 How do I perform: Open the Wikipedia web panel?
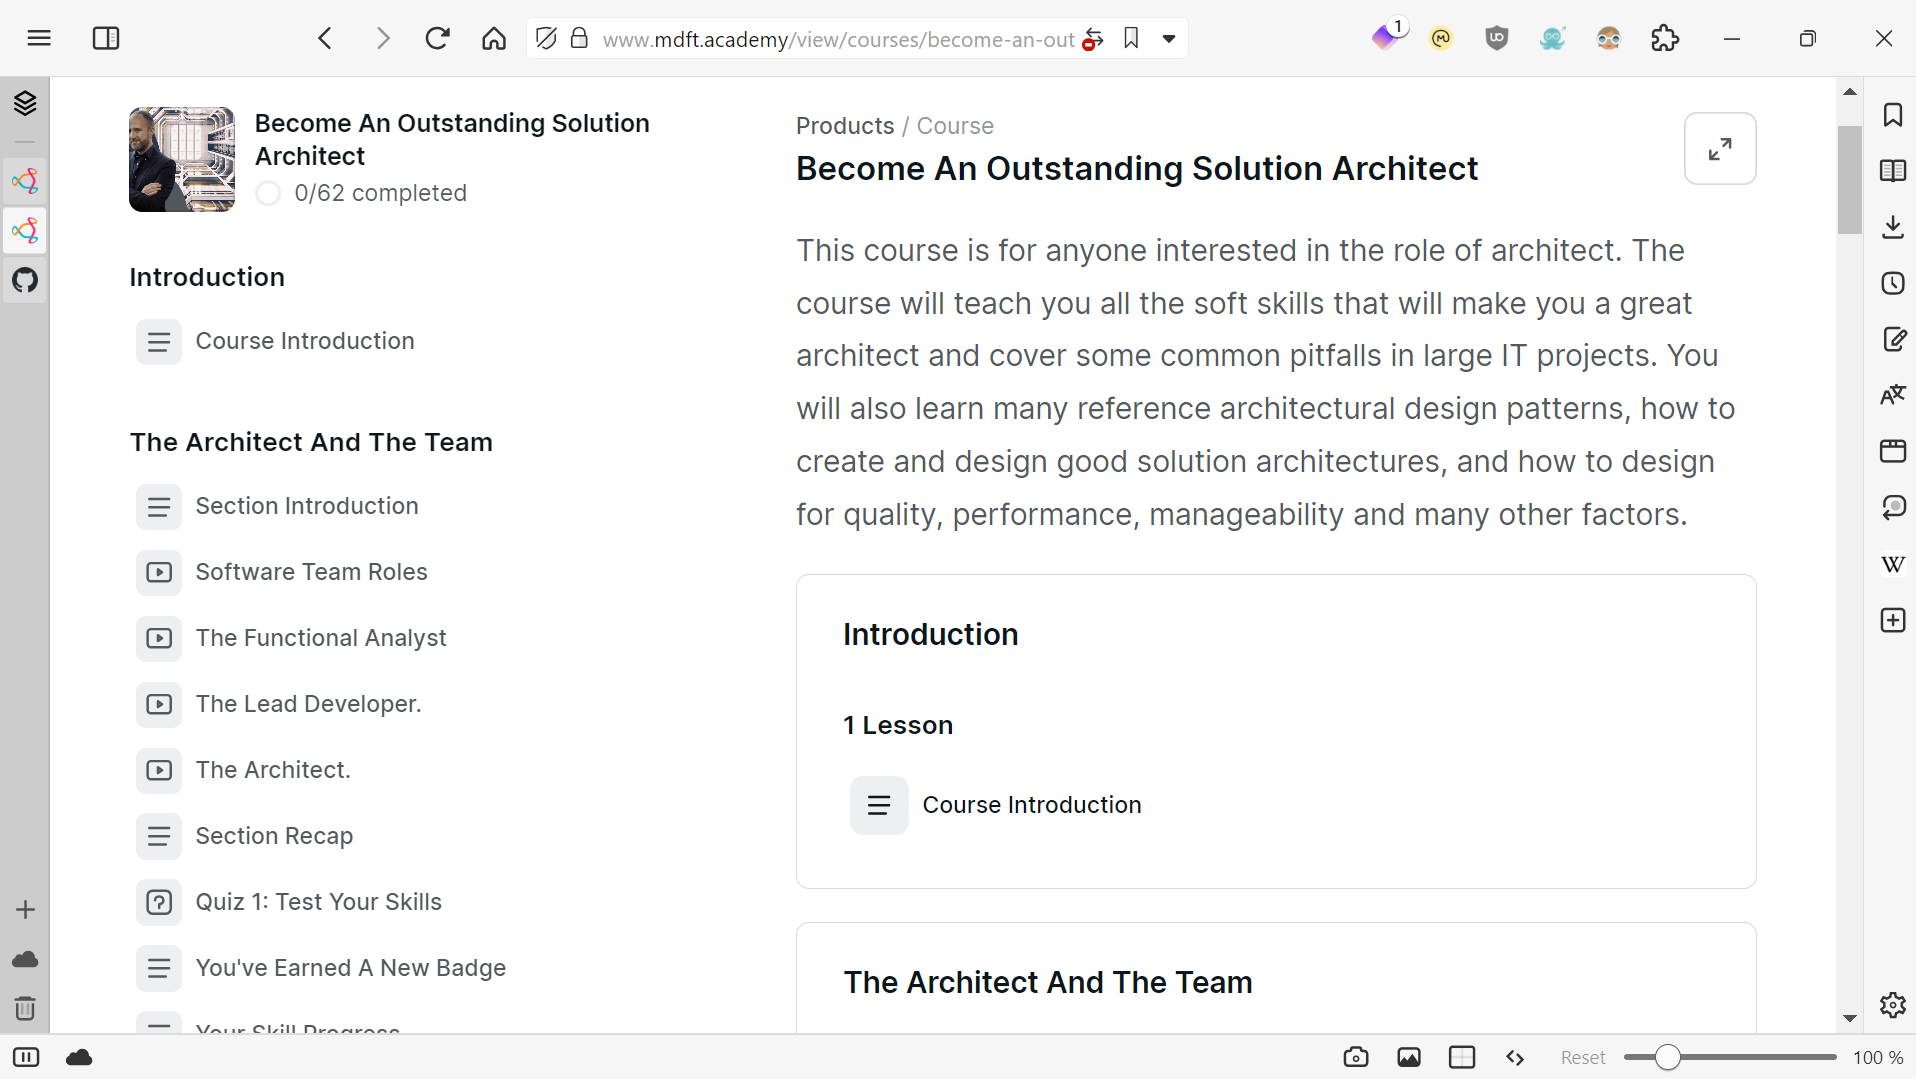(1892, 565)
